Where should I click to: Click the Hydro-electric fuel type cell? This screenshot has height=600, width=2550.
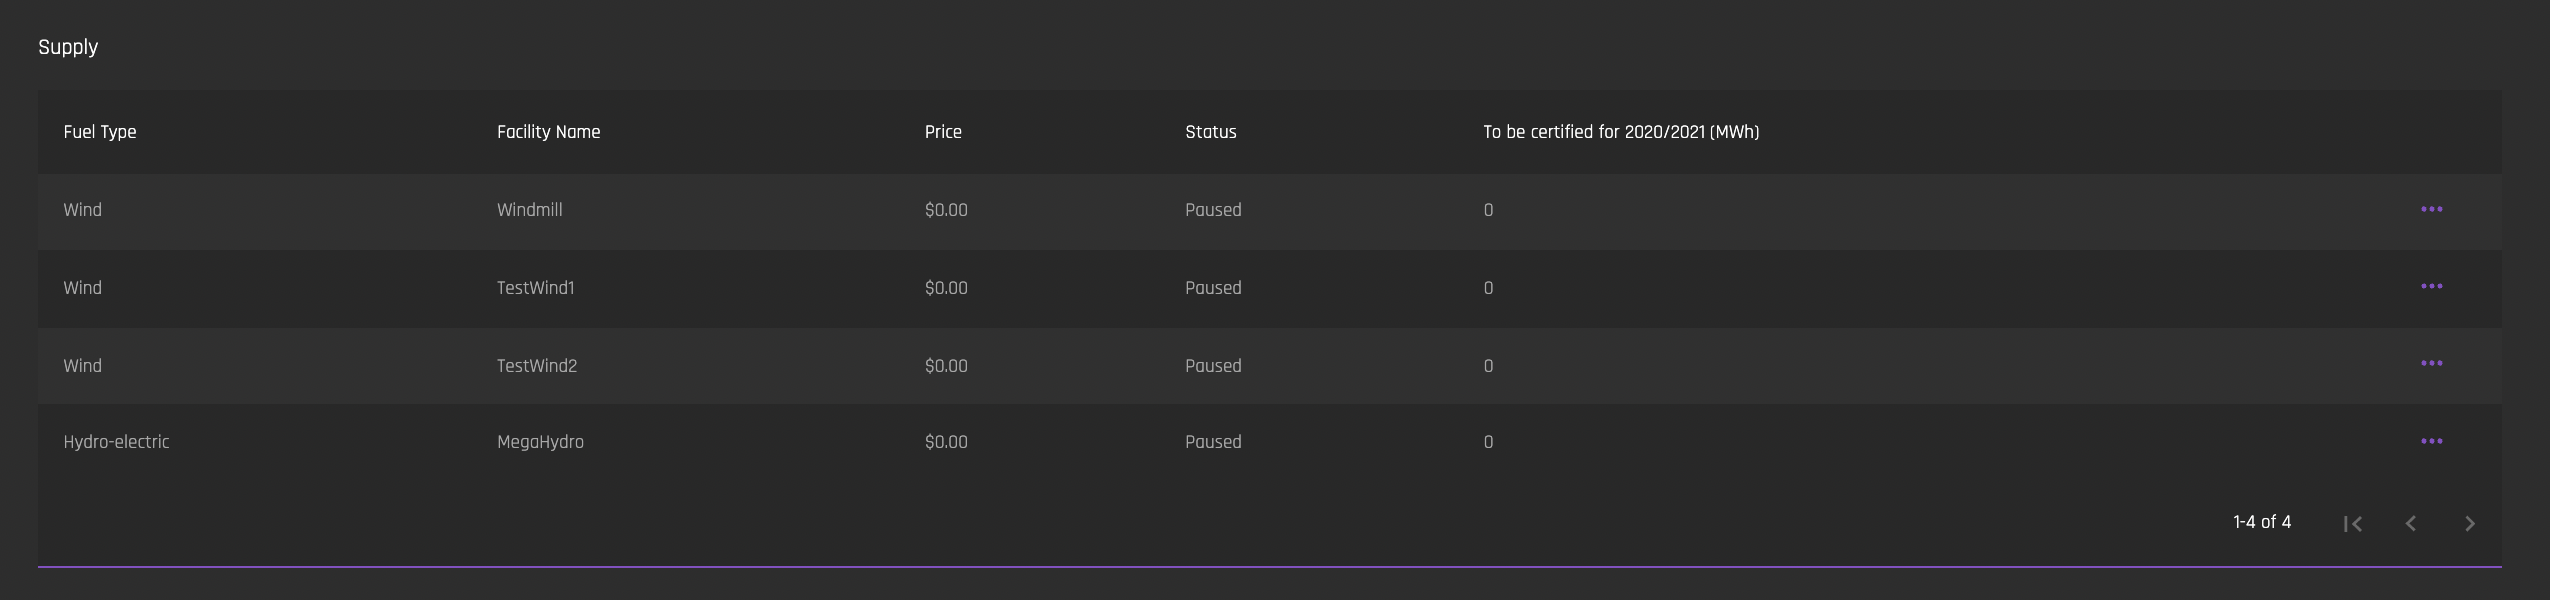click(116, 442)
